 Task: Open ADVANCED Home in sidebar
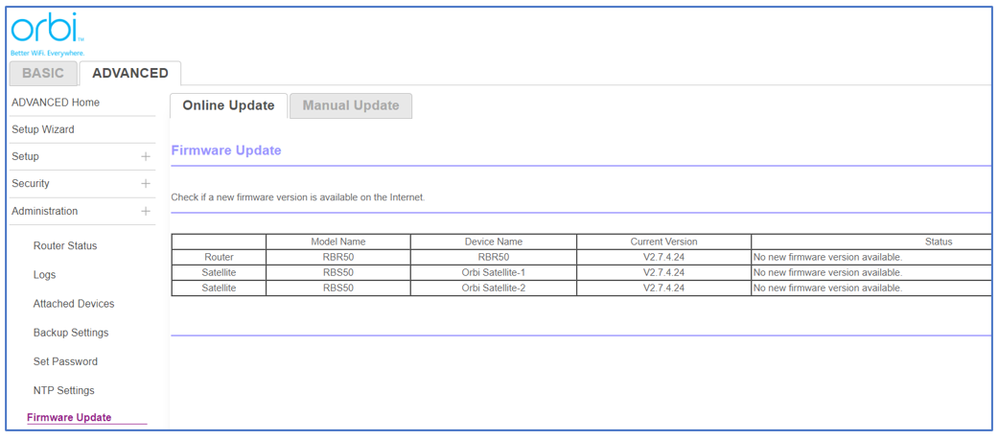(x=55, y=103)
